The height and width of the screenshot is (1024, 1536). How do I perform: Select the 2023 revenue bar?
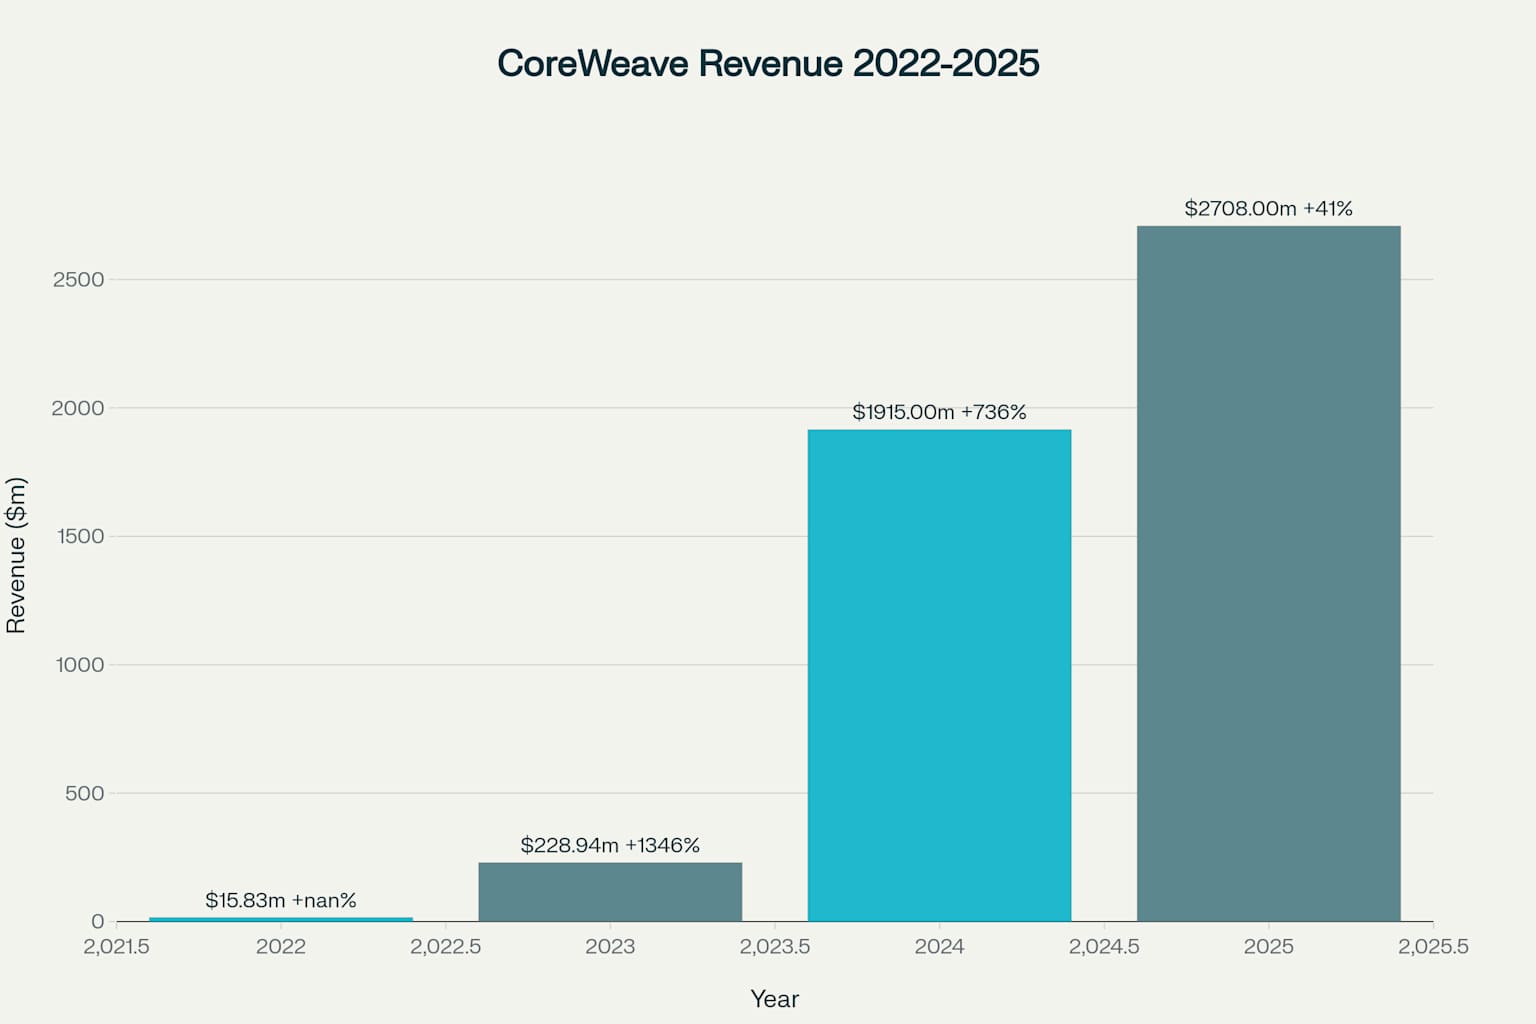(610, 892)
